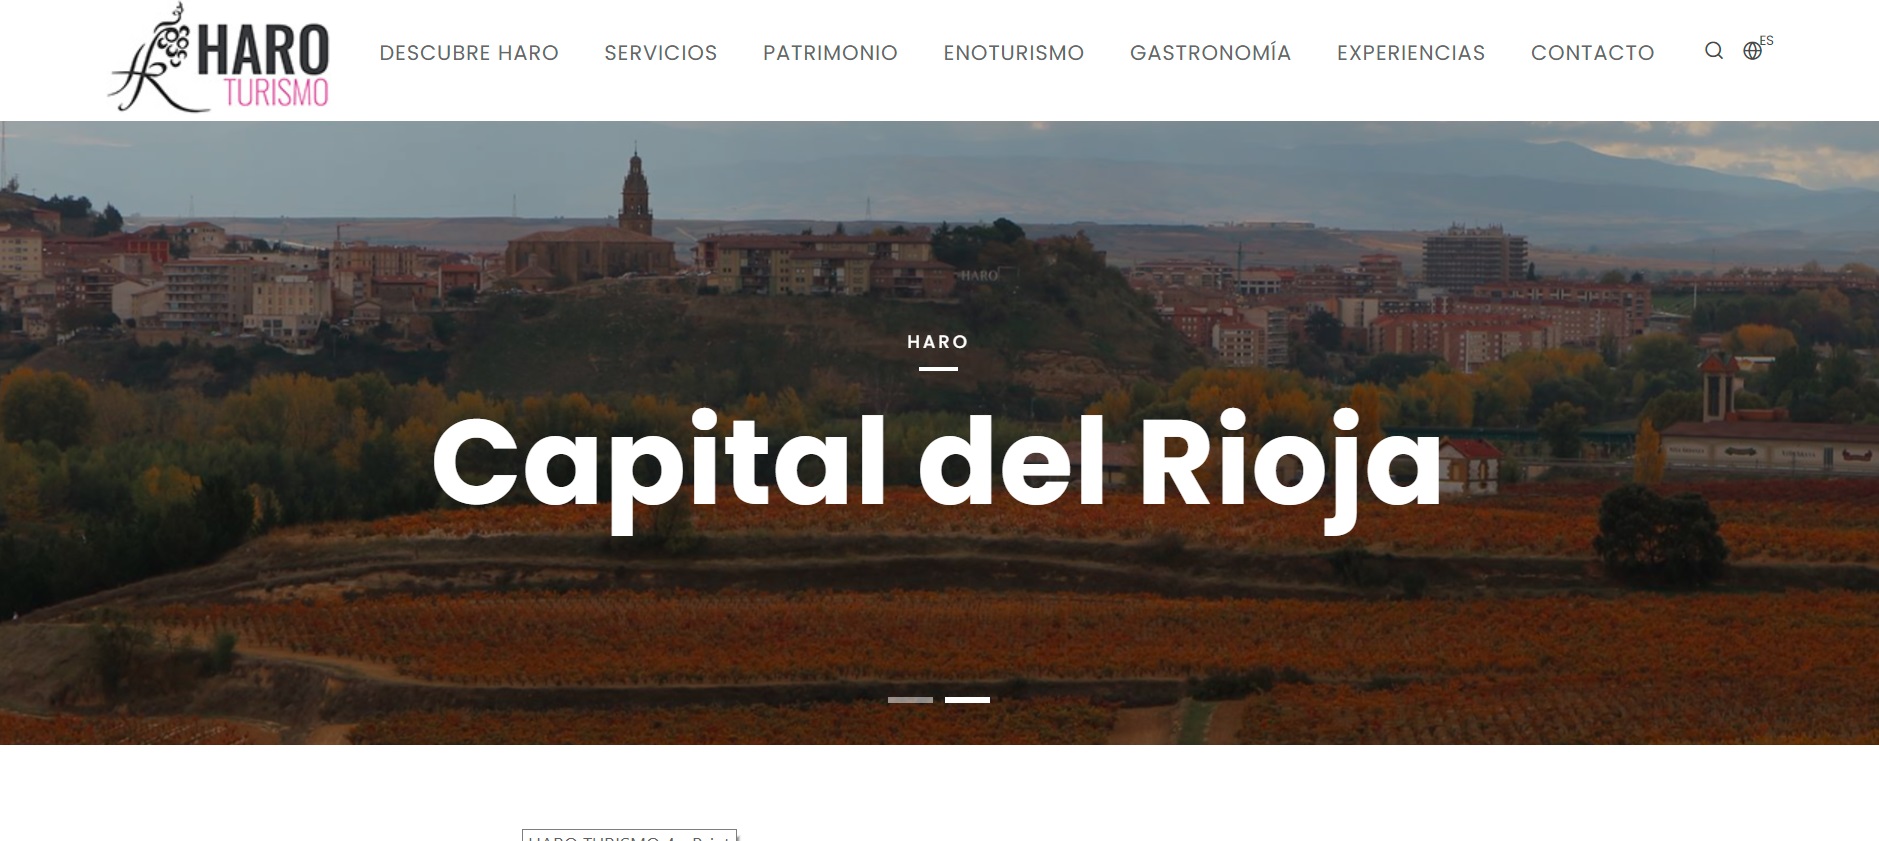Open the globe language selector
Viewport: 1879px width, 841px height.
[x=1752, y=51]
